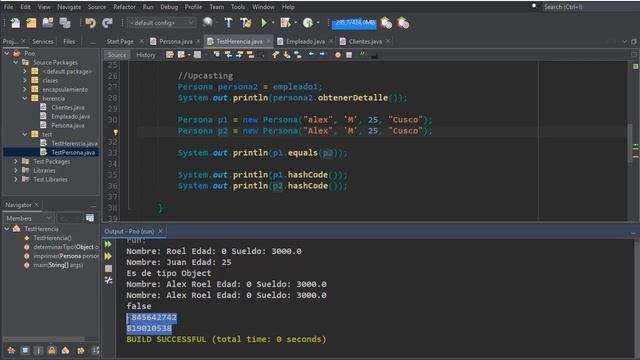Collapse the Source Packages node
This screenshot has height=360, width=640.
click(16, 62)
